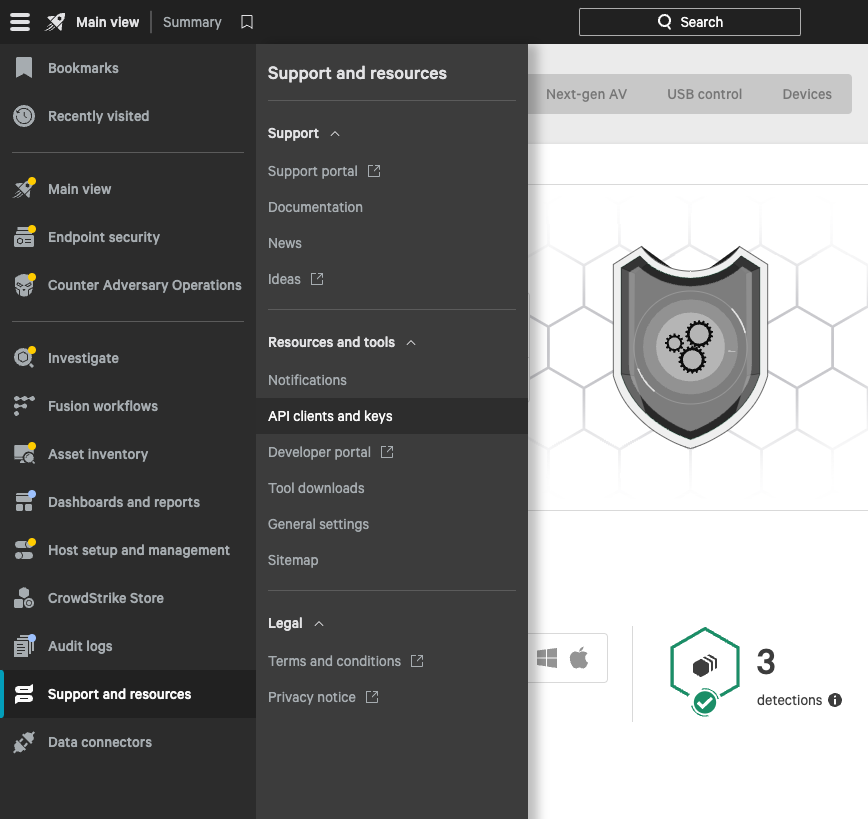Go to Tool downloads
This screenshot has width=868, height=819.
(316, 488)
